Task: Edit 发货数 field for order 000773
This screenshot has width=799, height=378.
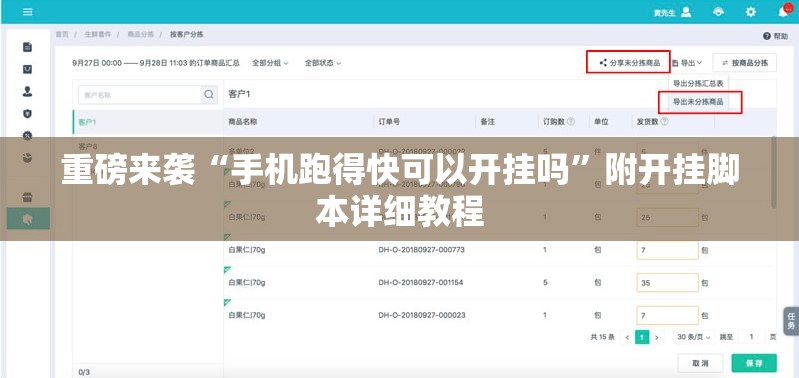Action: tap(668, 250)
